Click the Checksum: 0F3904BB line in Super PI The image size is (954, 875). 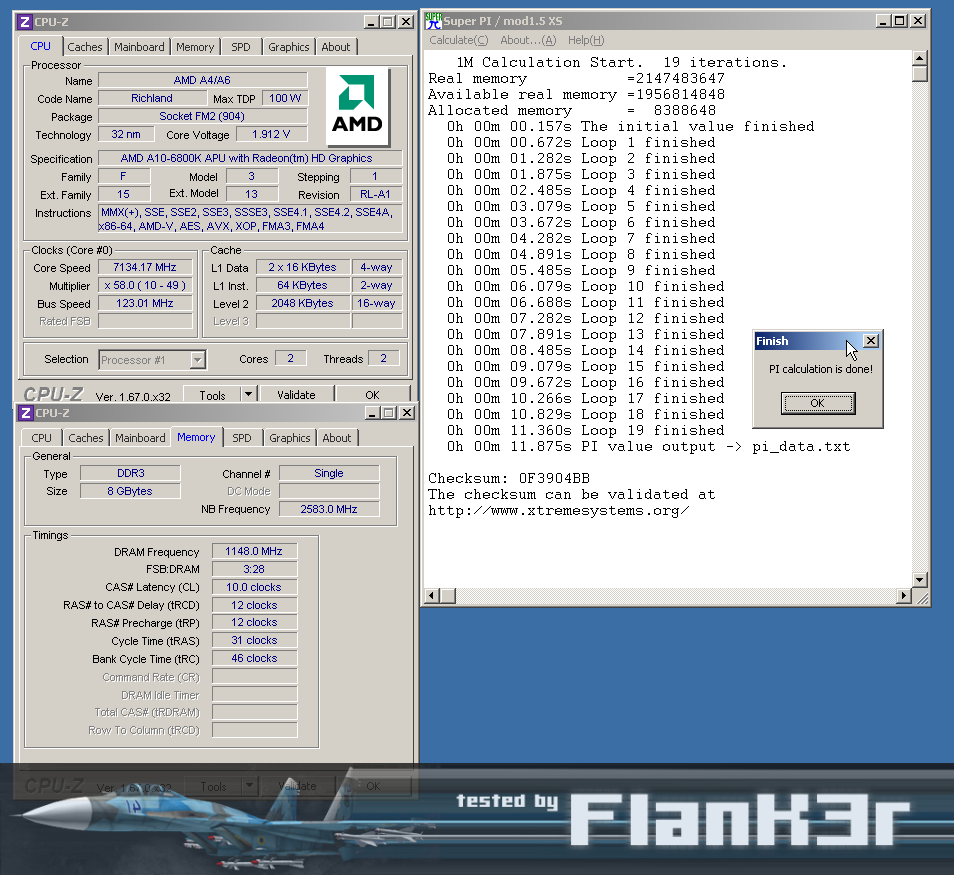tap(509, 478)
